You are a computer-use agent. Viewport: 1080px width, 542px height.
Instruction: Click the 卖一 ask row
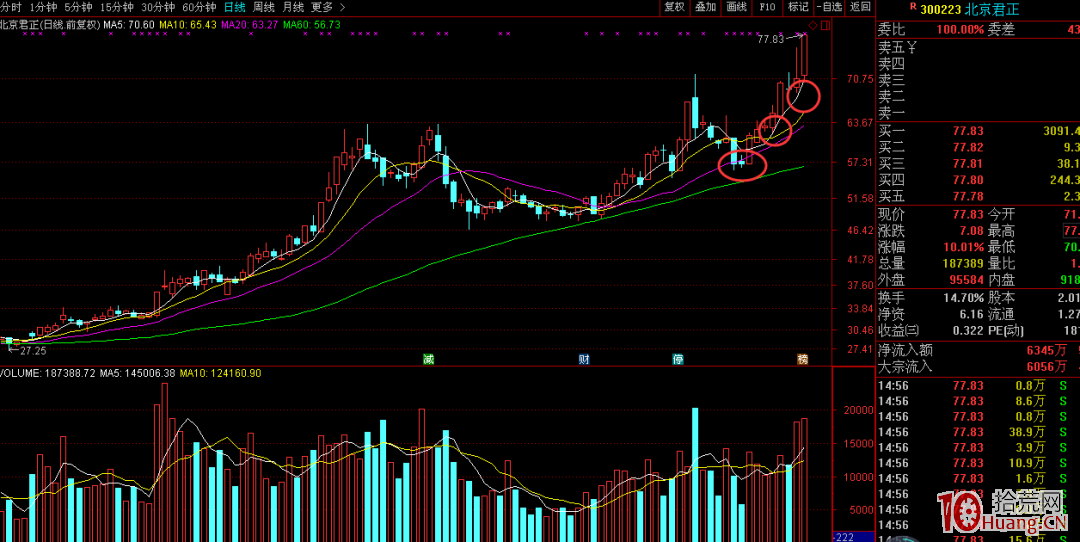point(979,112)
